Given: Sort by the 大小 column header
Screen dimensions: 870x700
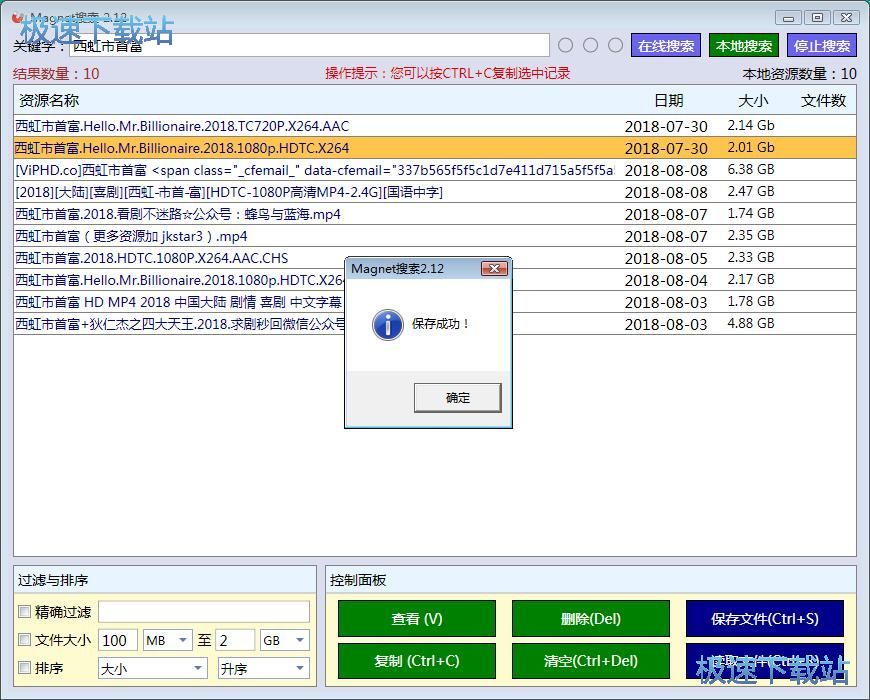Looking at the screenshot, I should [753, 100].
